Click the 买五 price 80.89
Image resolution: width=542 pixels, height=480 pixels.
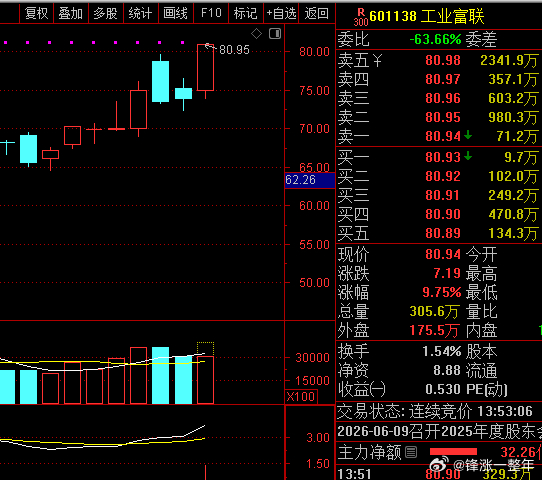[x=443, y=234]
